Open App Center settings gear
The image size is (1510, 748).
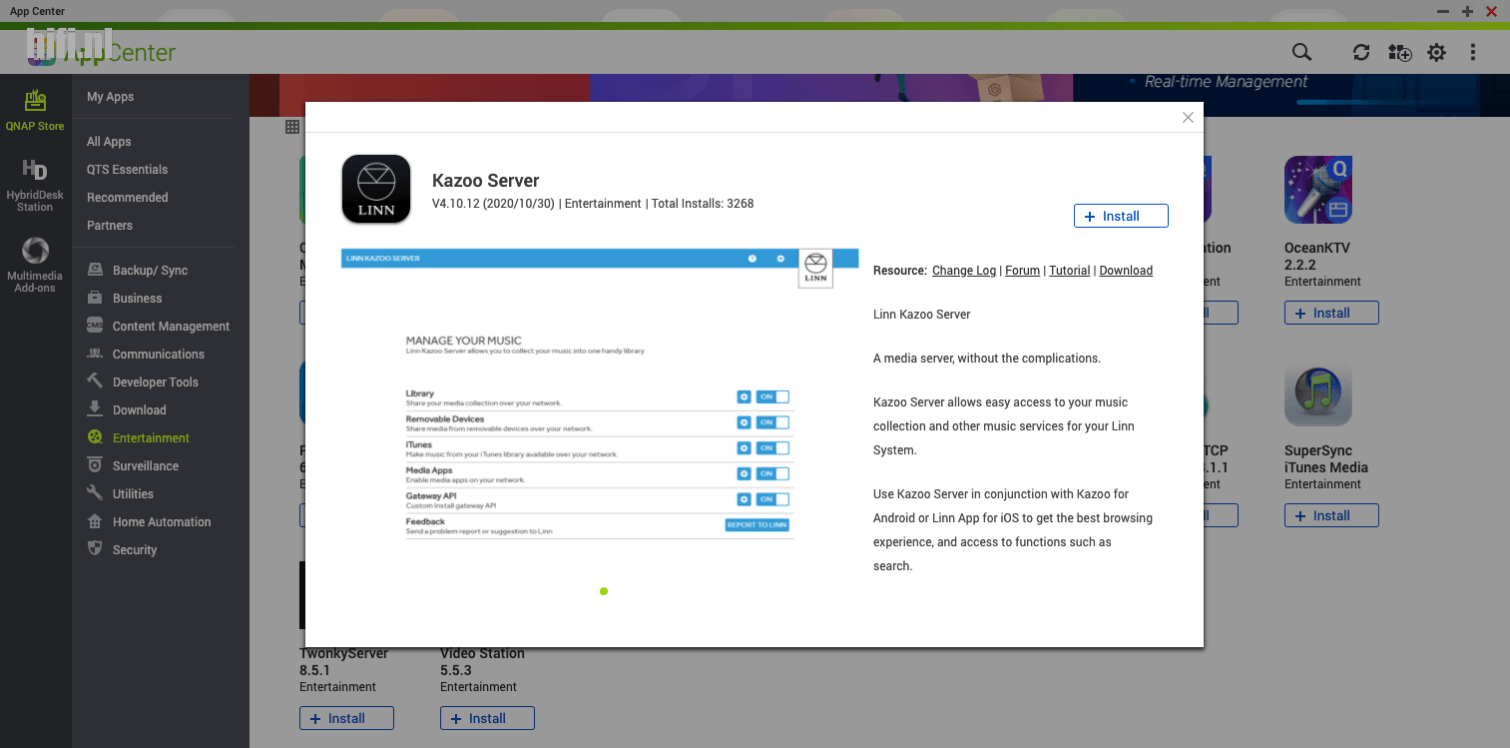(1436, 52)
